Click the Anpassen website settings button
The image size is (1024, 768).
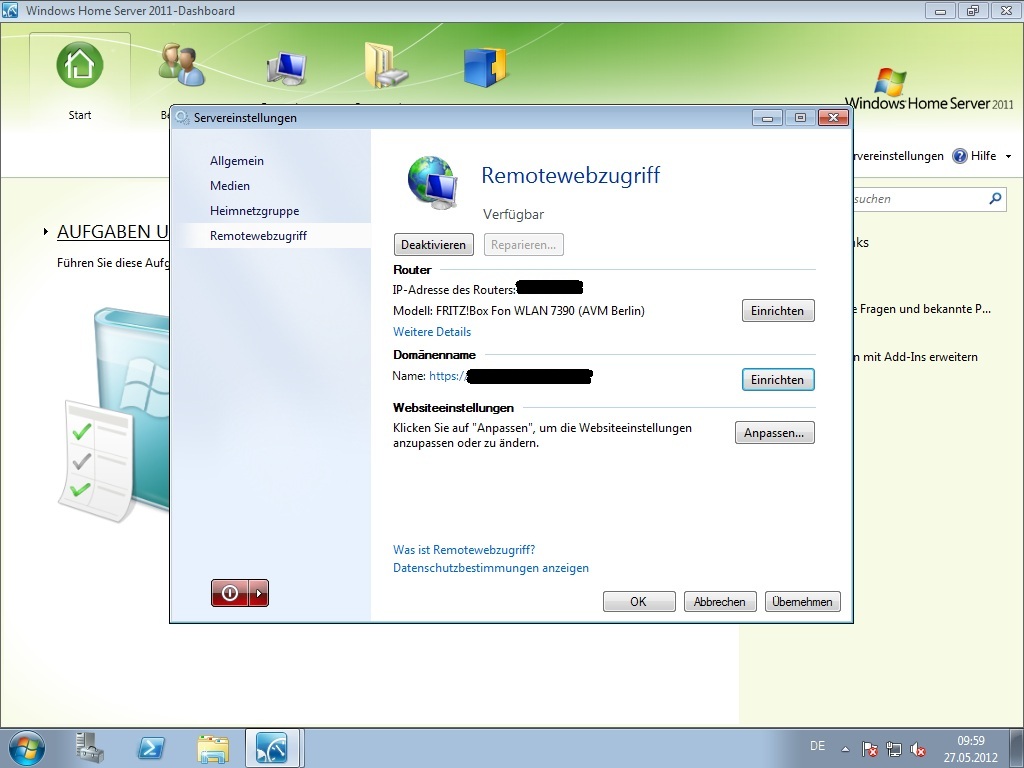click(x=775, y=433)
